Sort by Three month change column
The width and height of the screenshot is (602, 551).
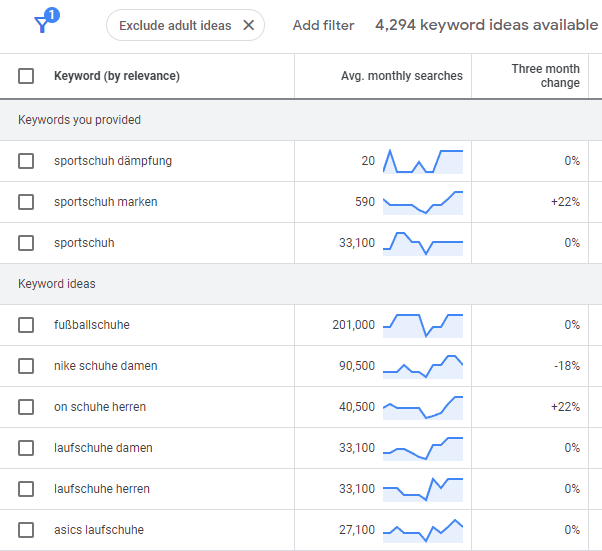(x=545, y=76)
